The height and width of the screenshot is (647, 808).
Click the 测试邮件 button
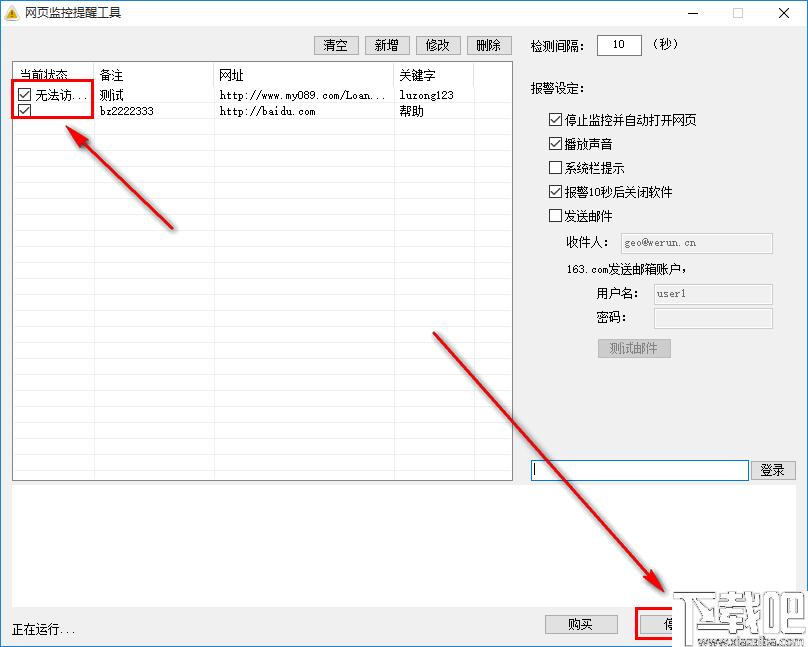tap(634, 349)
